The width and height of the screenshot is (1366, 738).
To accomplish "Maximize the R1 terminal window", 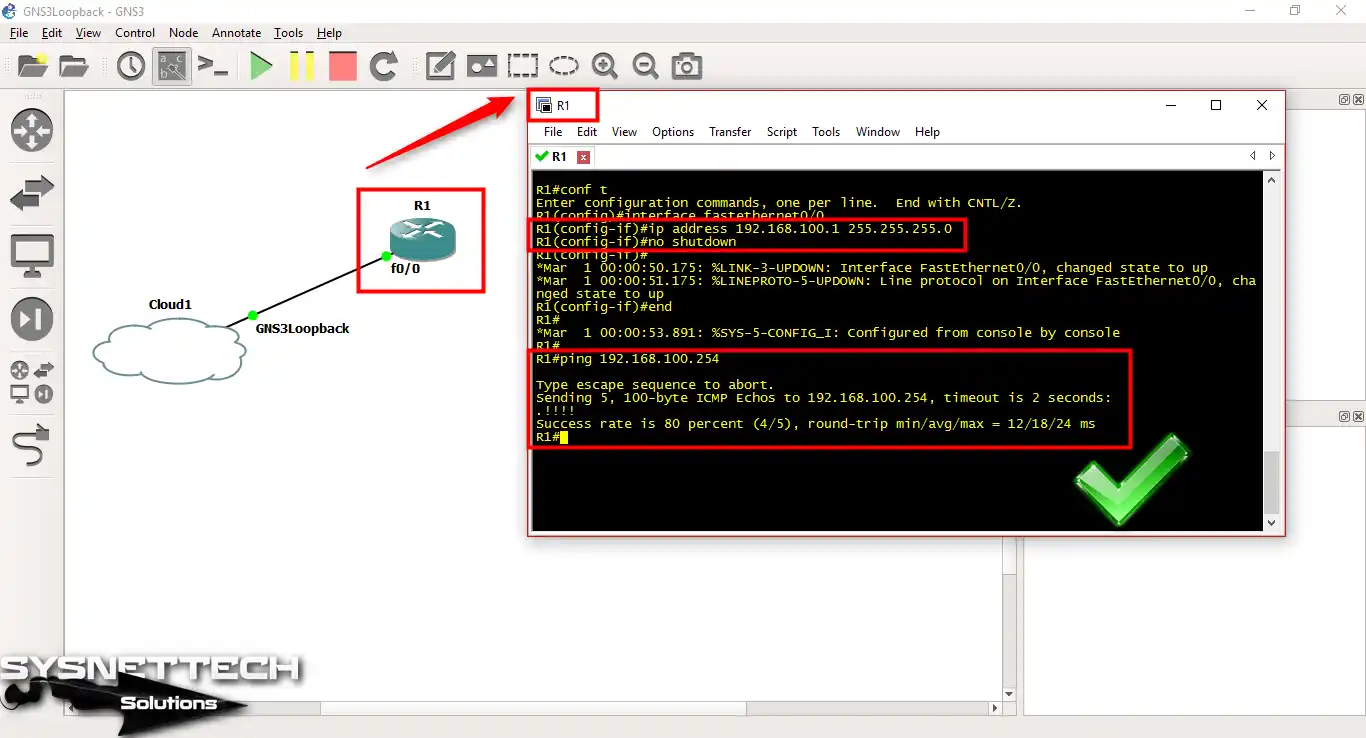I will [1216, 105].
